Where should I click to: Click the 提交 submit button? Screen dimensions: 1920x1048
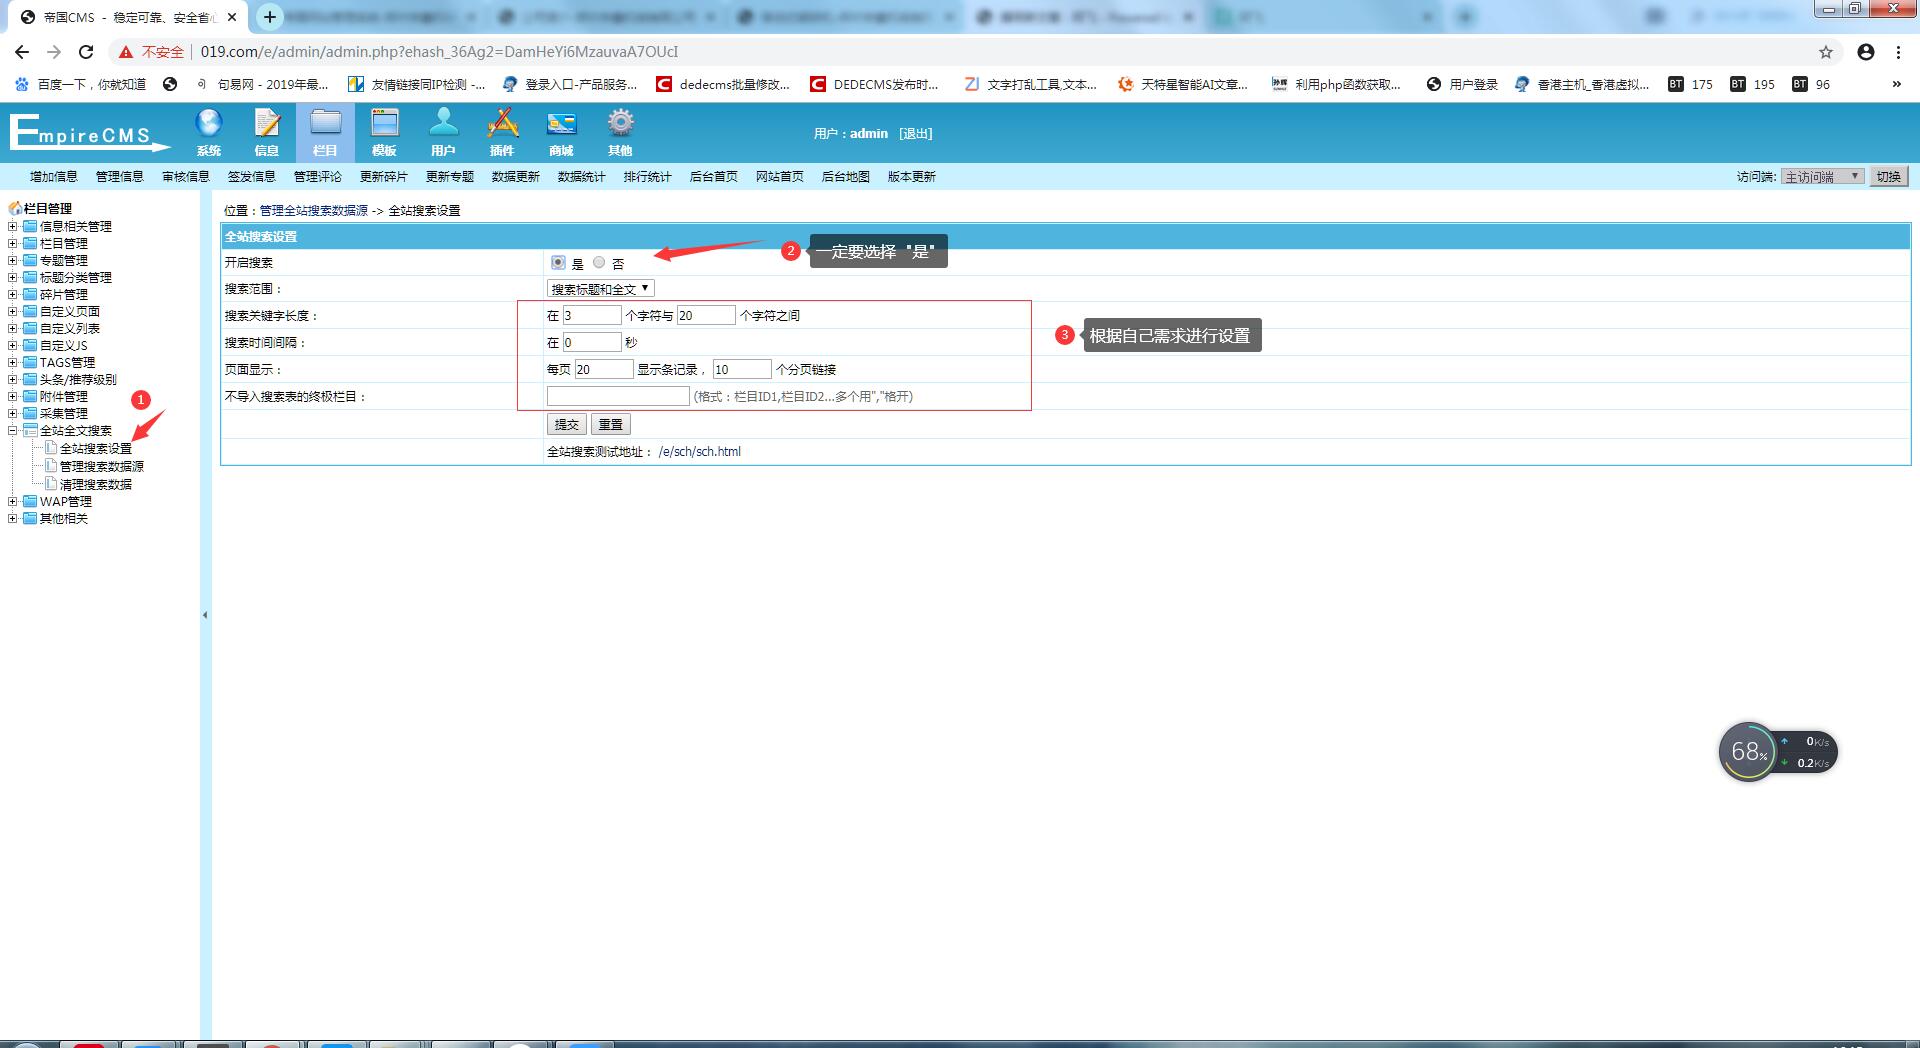click(567, 424)
